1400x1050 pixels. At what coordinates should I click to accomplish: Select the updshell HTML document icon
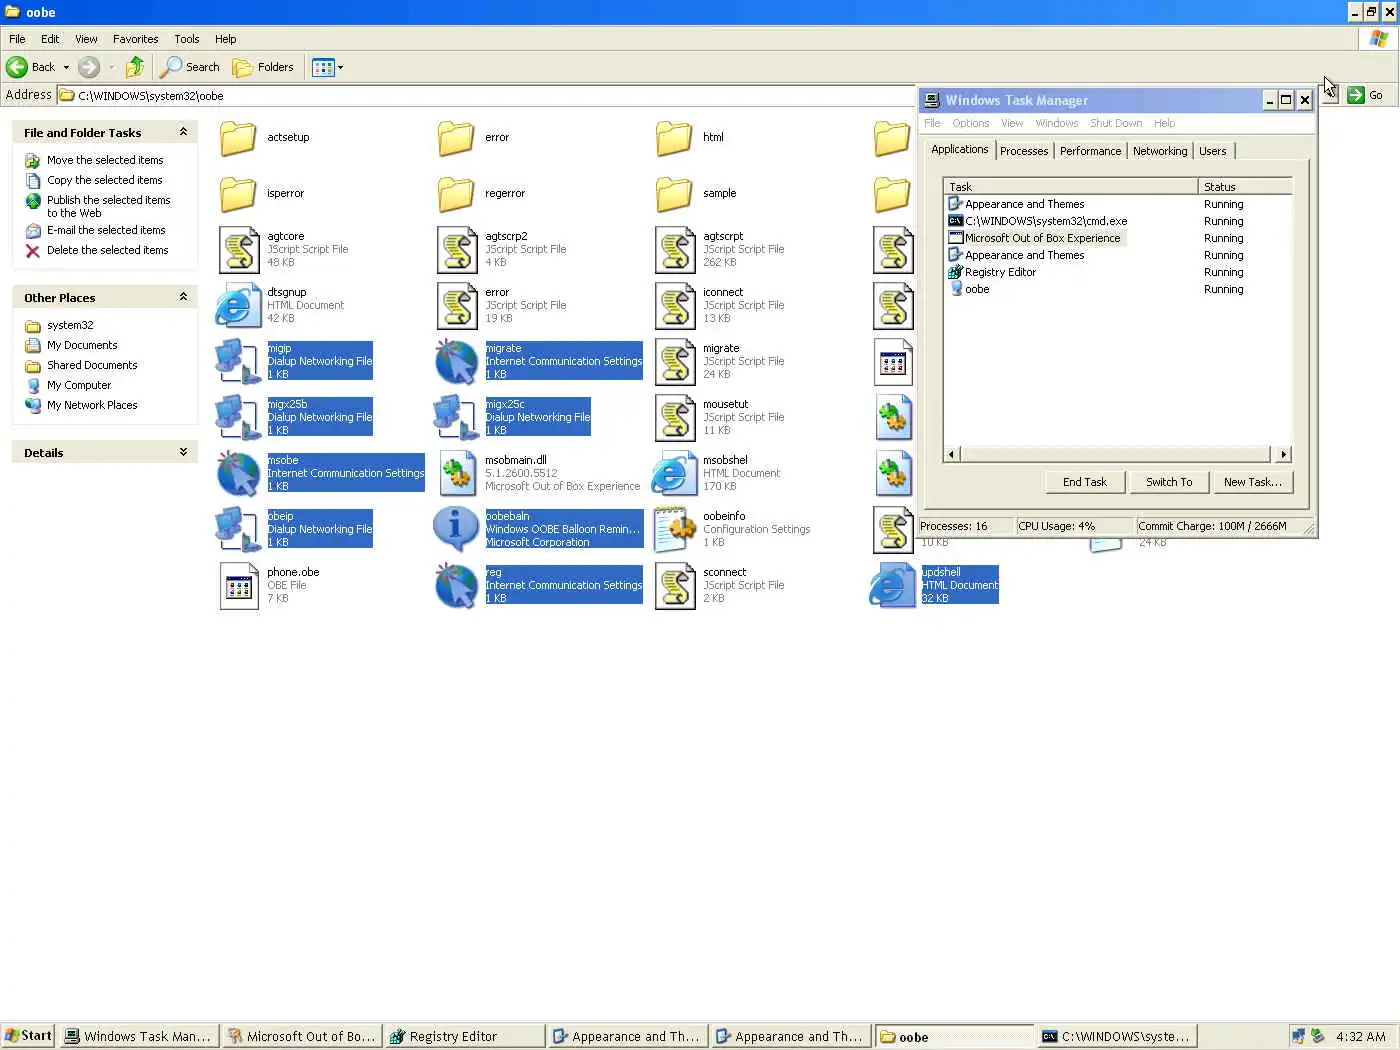[x=892, y=586]
